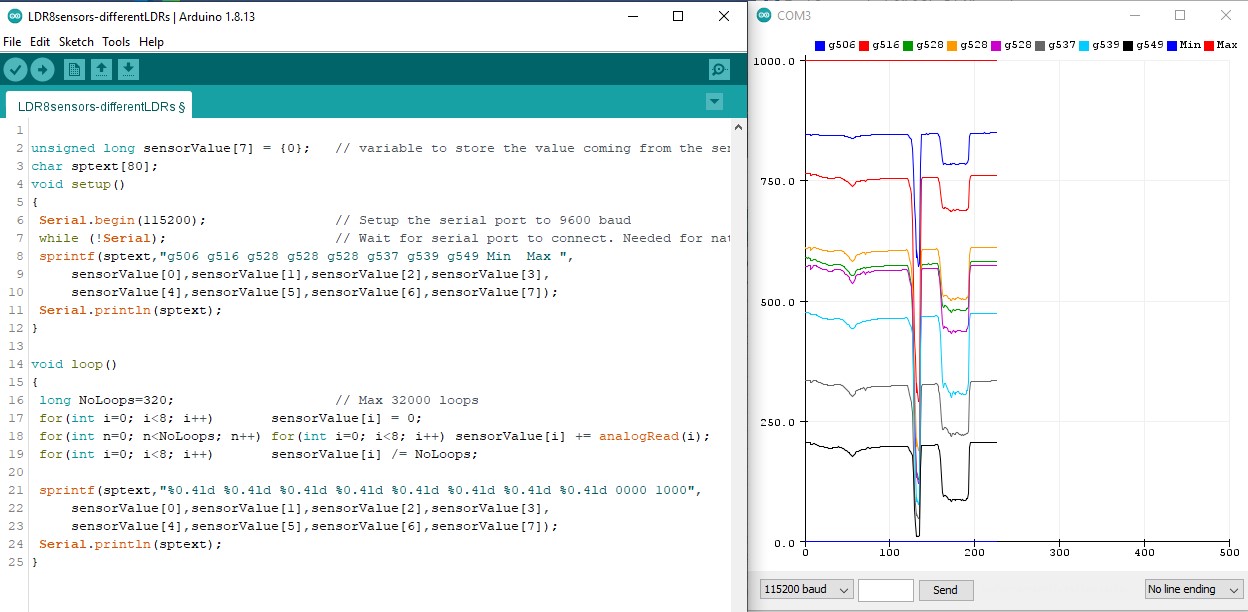Click line number 21 in the gutter
This screenshot has height=612, width=1248.
coord(15,490)
